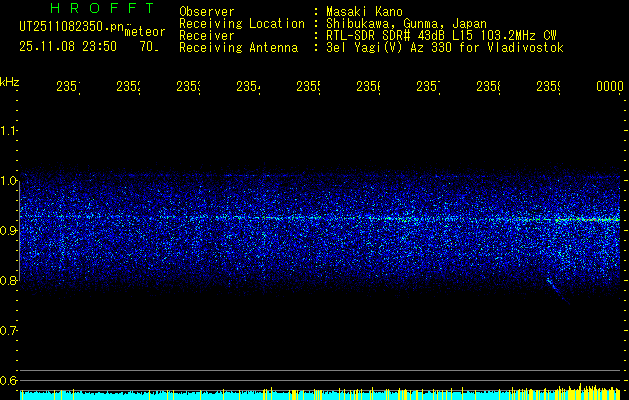Click the 2353 time marker
Screen dimensions: 629x400
(x=188, y=87)
